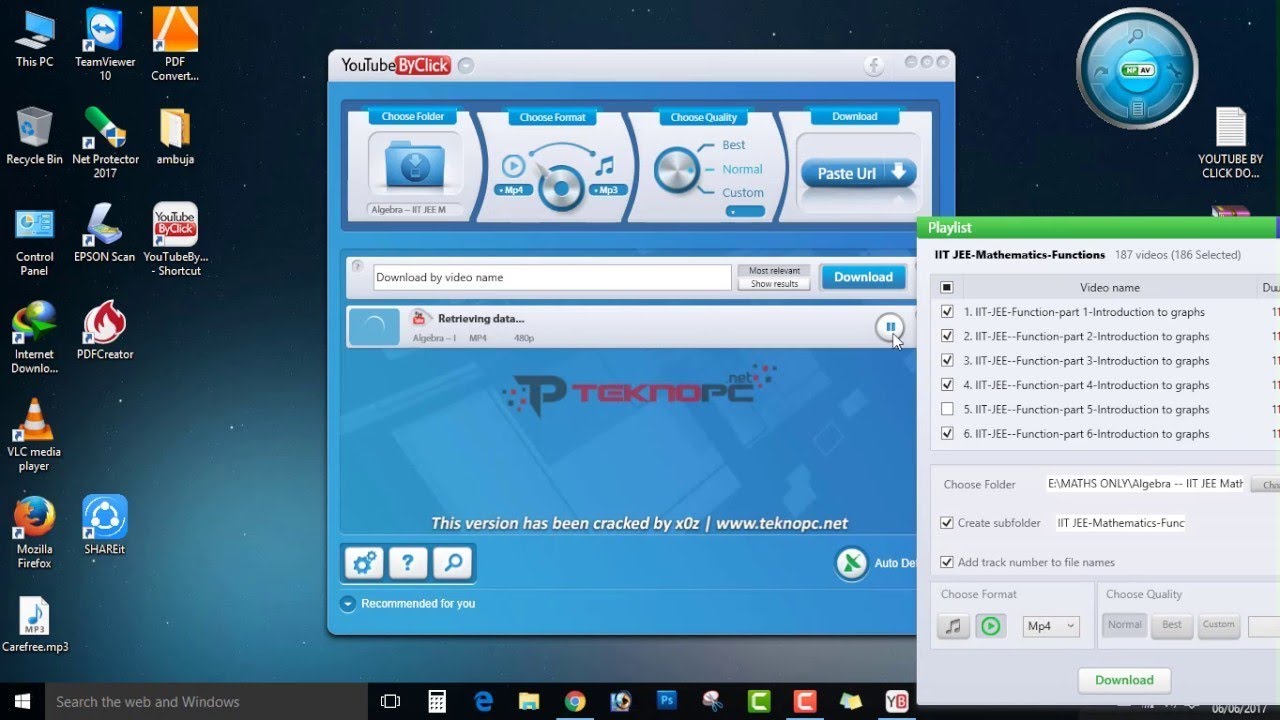Open VLC media player desktop icon
Viewport: 1280px width, 720px height.
click(34, 435)
